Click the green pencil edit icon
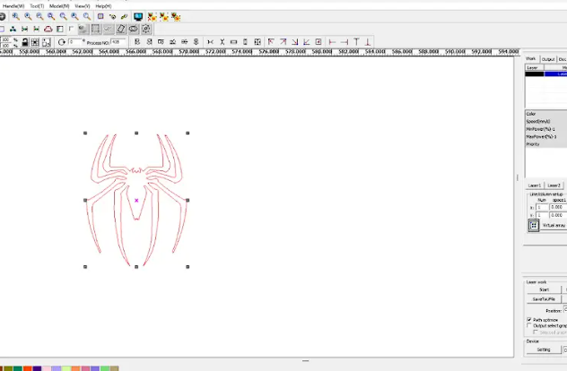The width and height of the screenshot is (567, 371). 124,17
